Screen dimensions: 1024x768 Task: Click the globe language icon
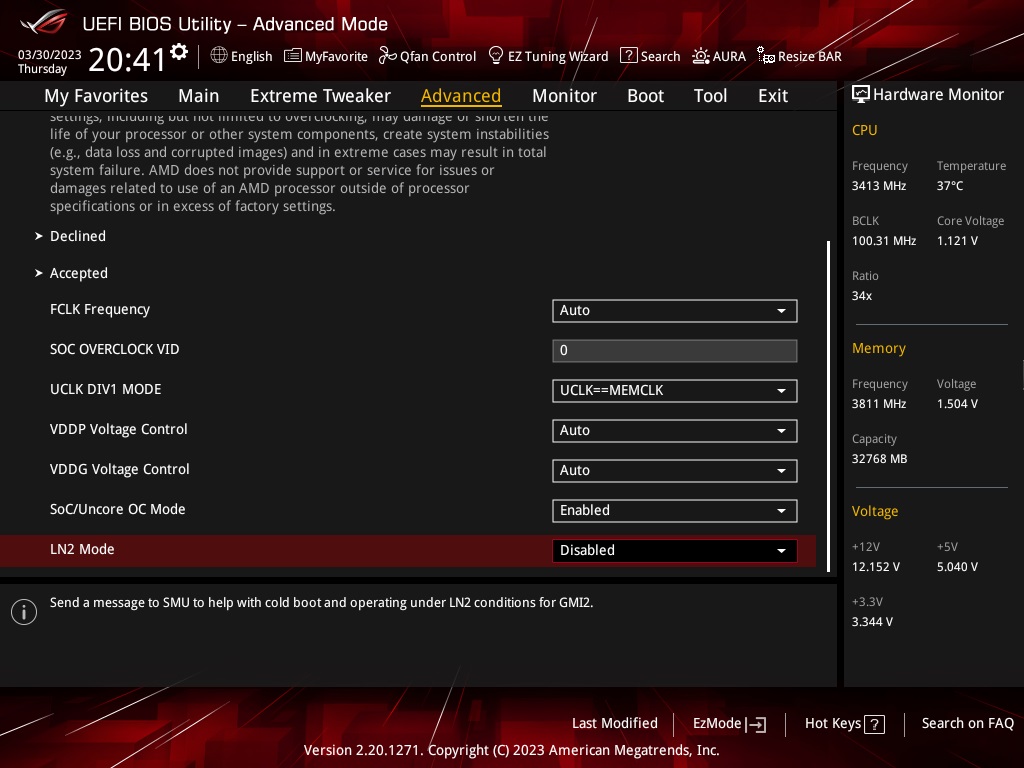coord(219,56)
